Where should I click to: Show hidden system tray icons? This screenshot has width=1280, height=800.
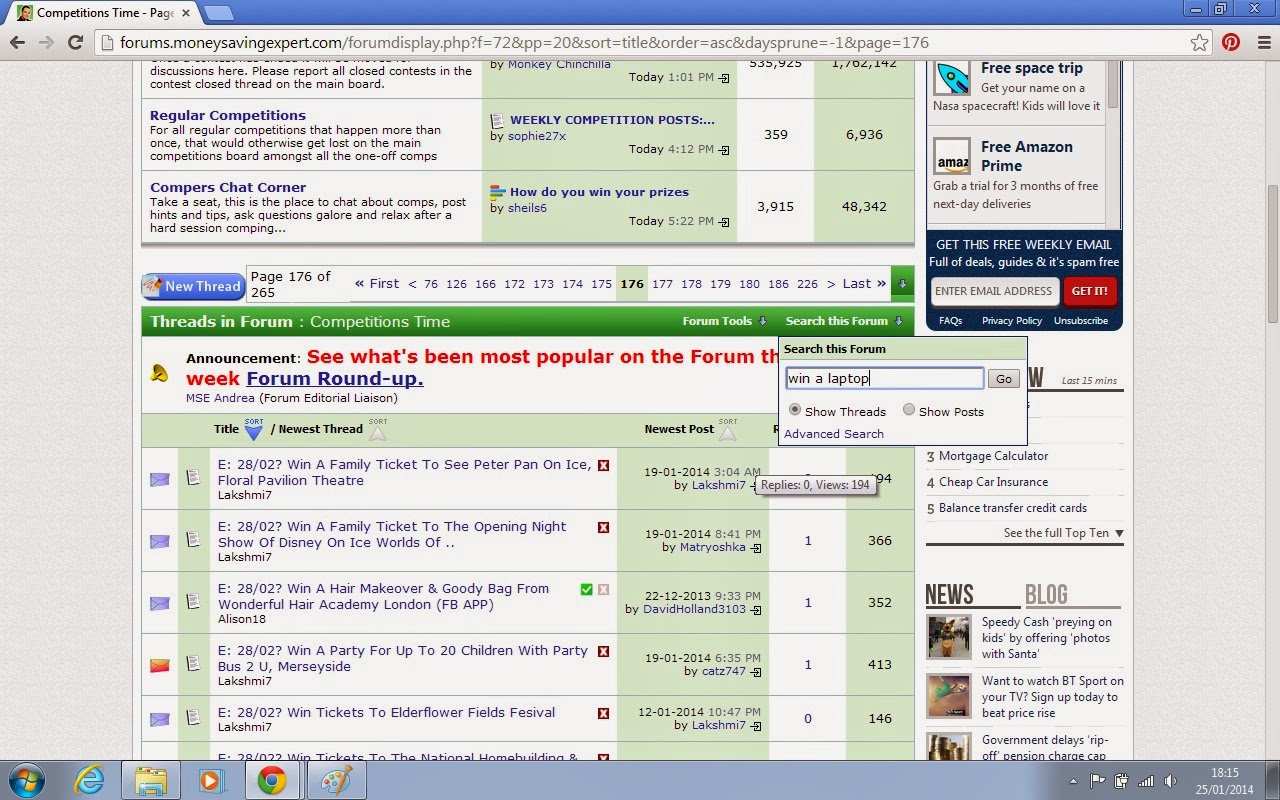[x=1073, y=781]
